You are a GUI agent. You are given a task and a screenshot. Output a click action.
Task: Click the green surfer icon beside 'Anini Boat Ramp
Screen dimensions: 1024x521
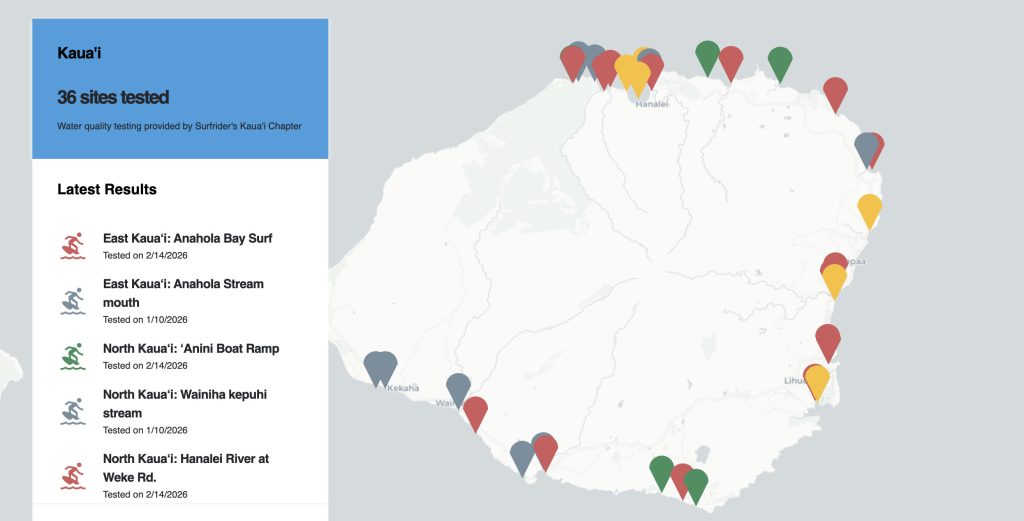coord(73,357)
